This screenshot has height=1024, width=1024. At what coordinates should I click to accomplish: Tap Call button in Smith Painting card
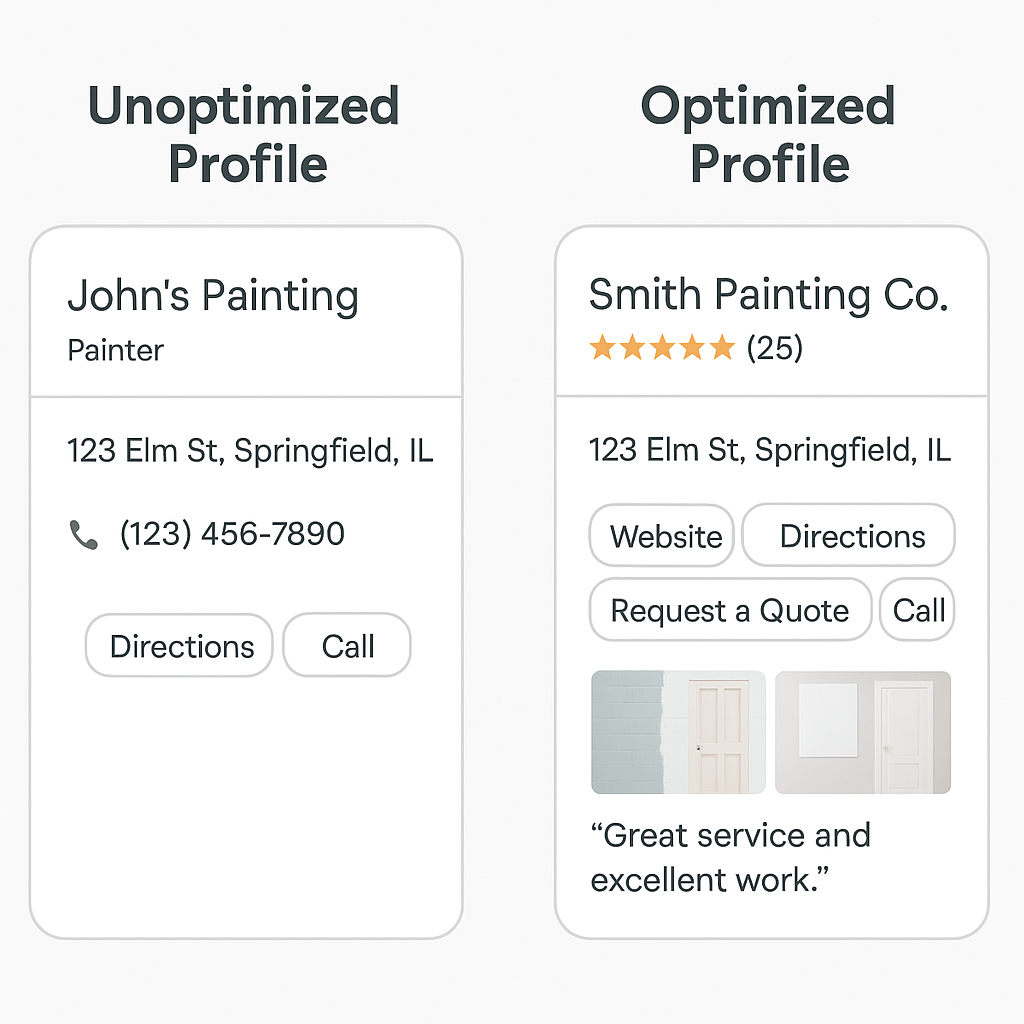(918, 609)
